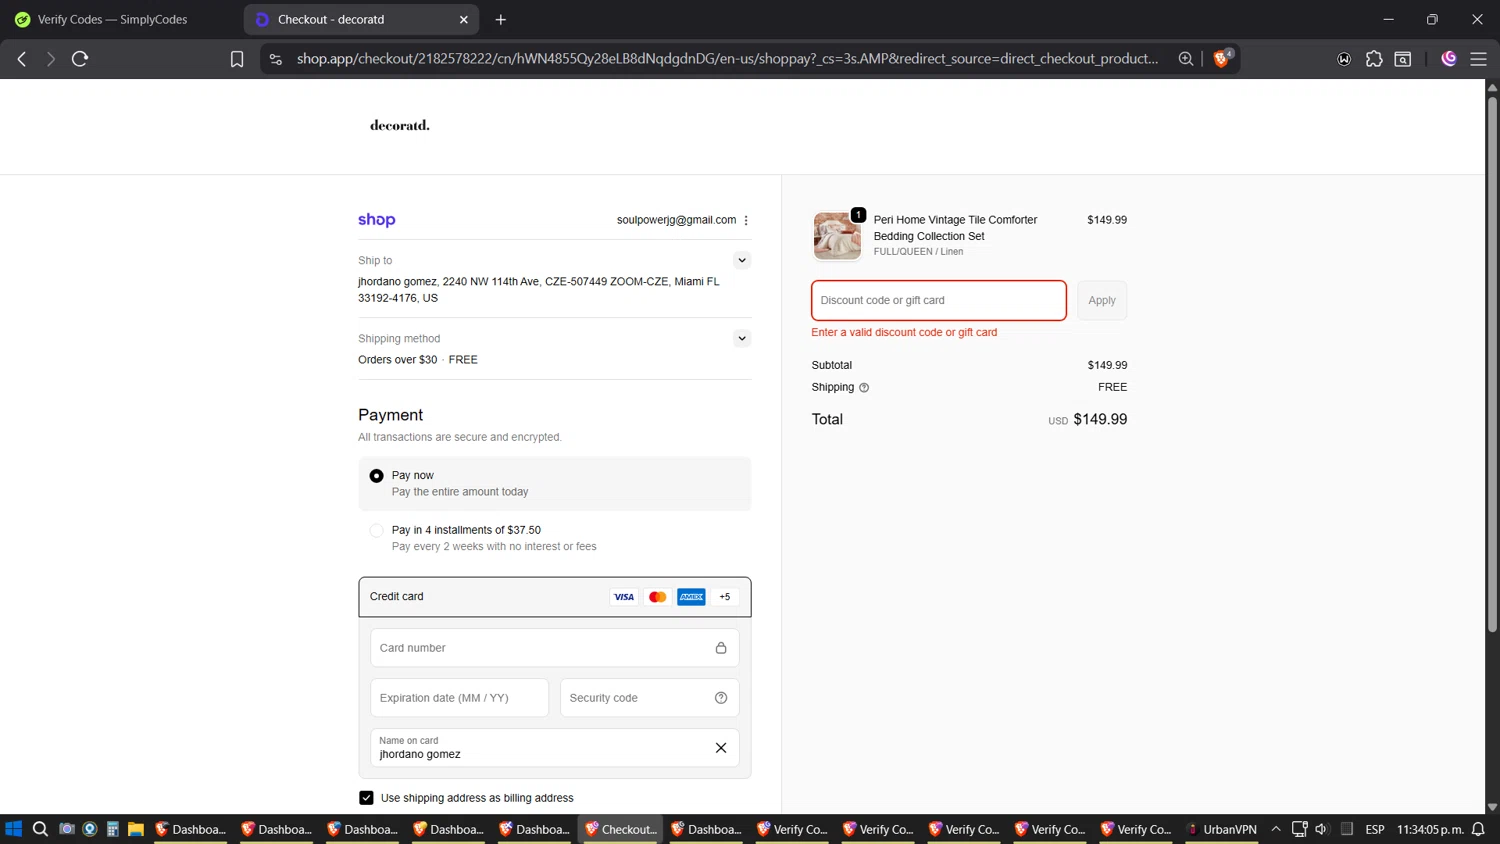The height and width of the screenshot is (844, 1500).
Task: Close the Checkout - decoratd tab
Action: tap(464, 19)
